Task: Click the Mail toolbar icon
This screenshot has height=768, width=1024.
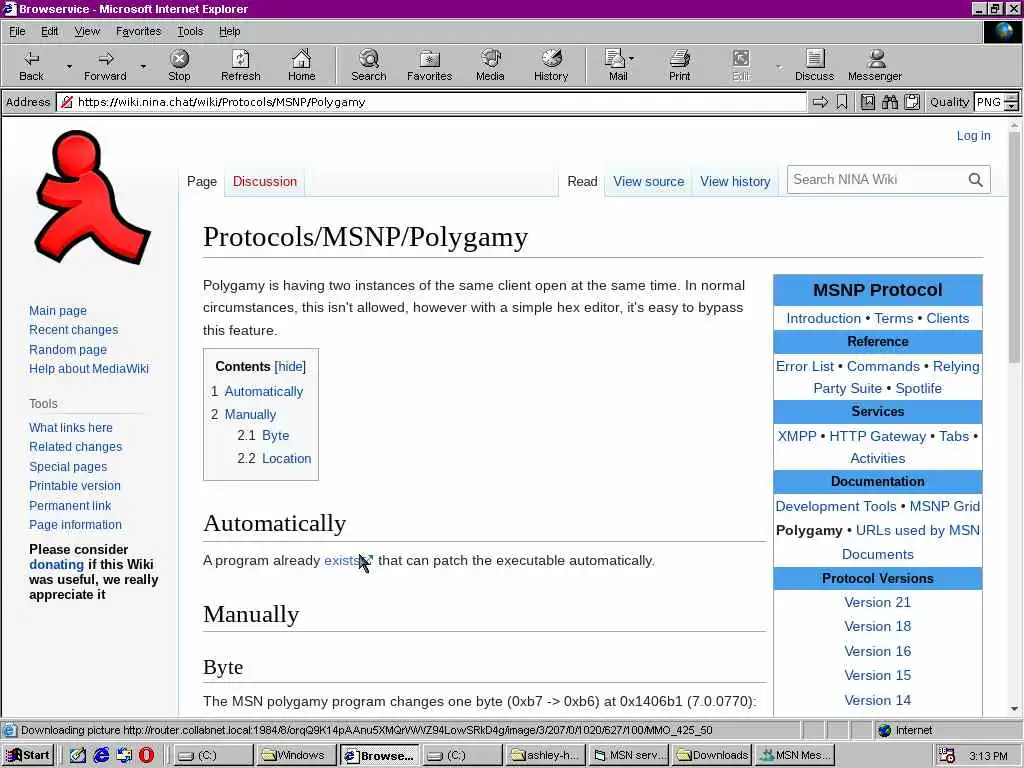Action: click(615, 65)
